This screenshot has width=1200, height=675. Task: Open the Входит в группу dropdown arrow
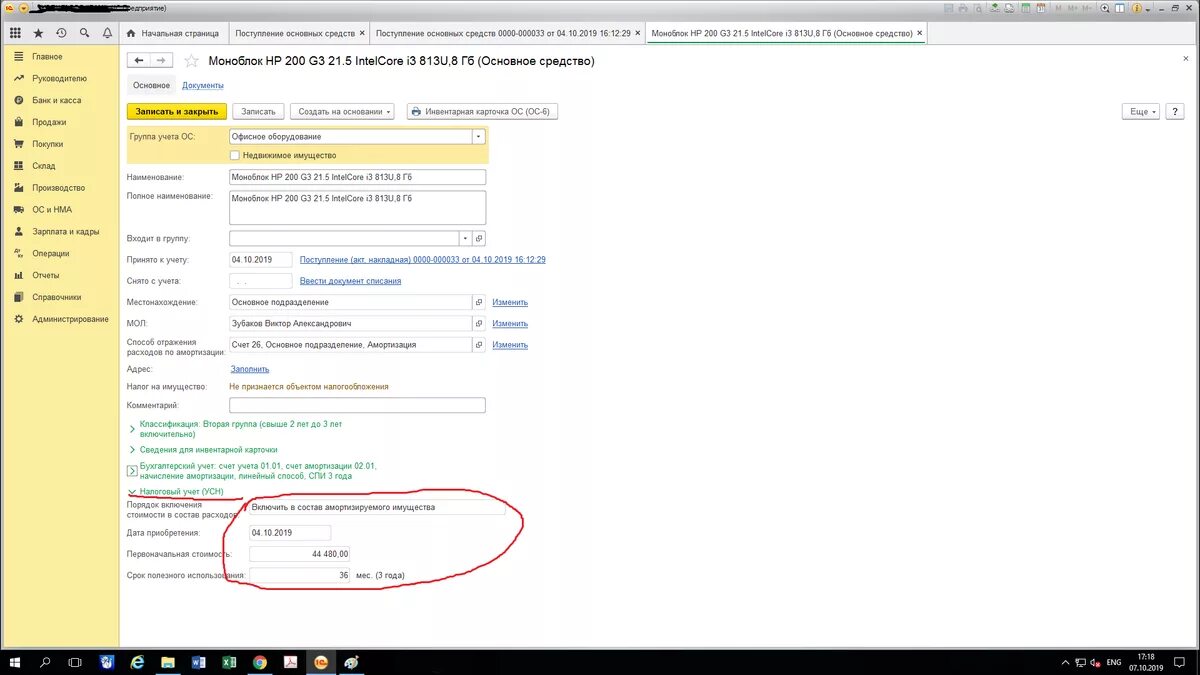(465, 238)
